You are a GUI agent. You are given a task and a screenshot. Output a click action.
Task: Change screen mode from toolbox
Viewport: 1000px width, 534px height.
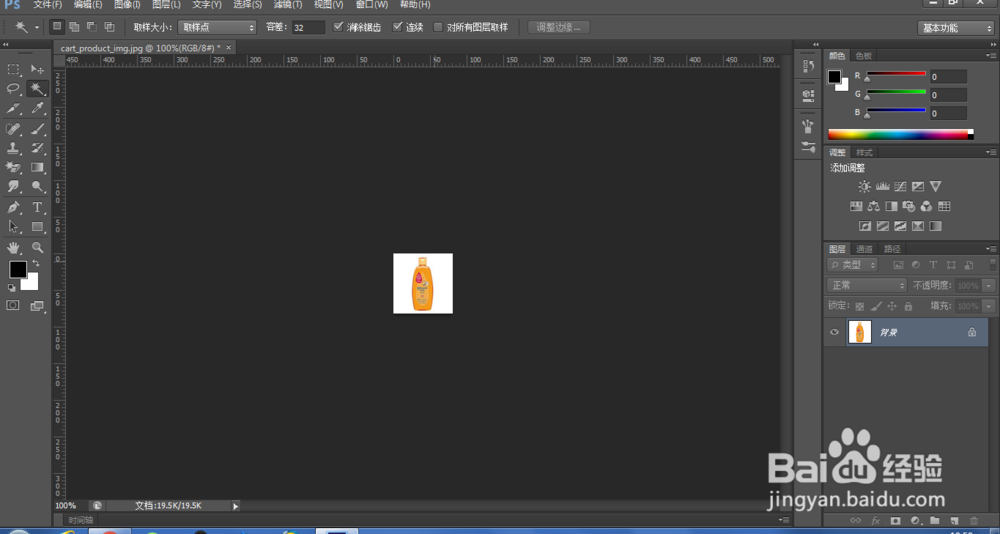[x=37, y=306]
